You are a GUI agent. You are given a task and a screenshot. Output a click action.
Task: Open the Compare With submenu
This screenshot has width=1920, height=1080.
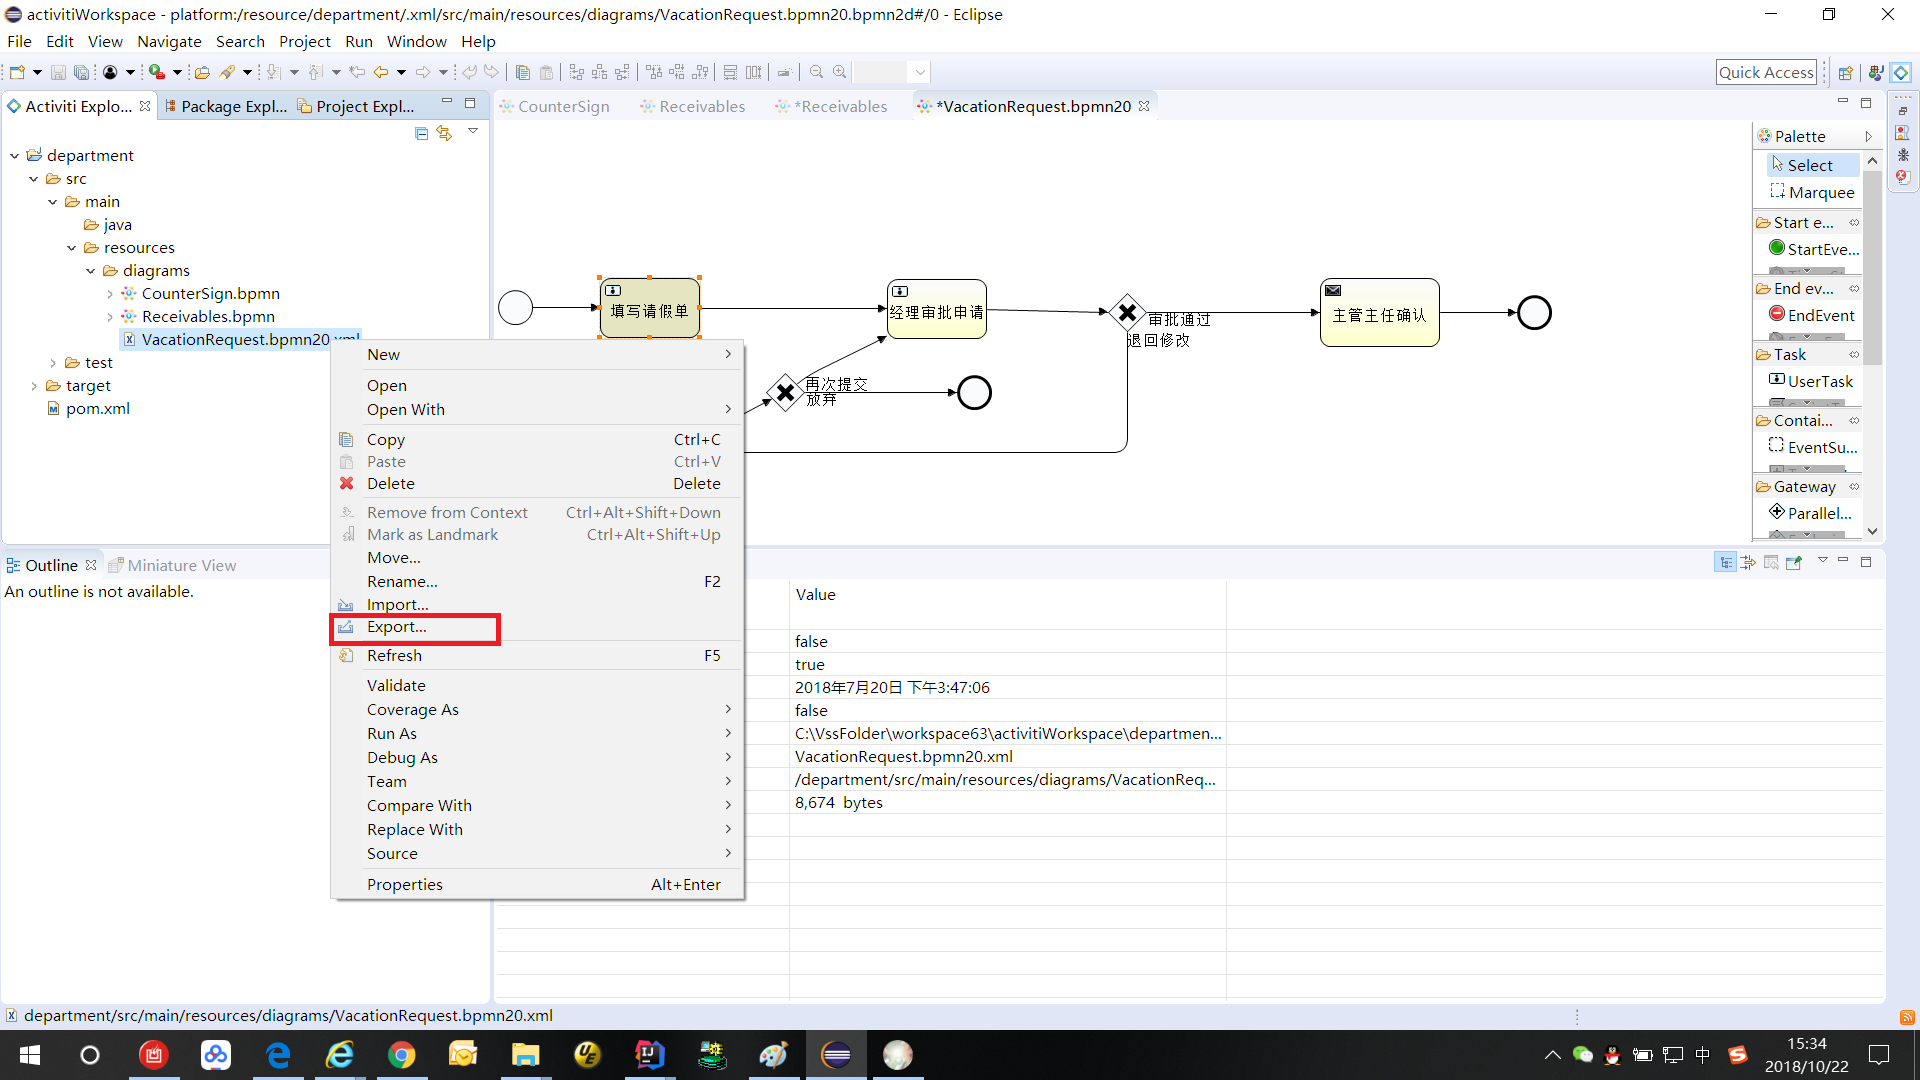coord(538,805)
